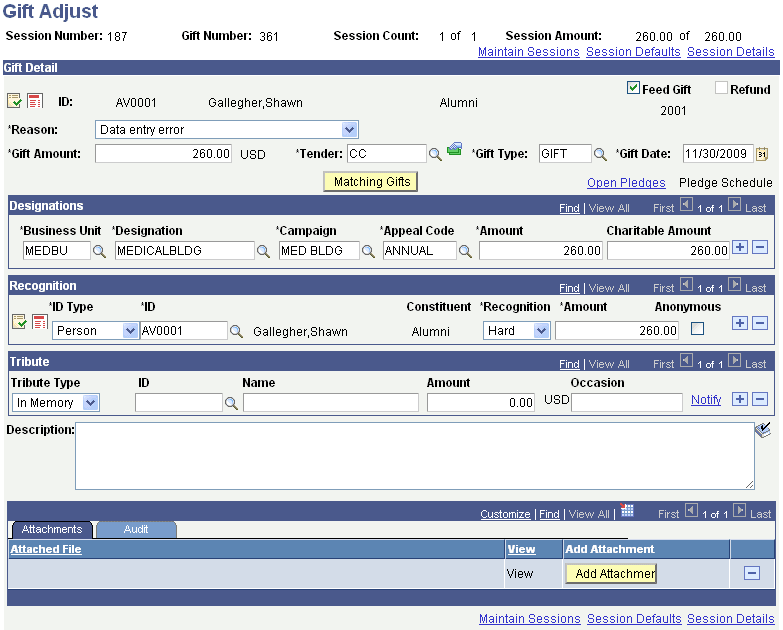Image resolution: width=783 pixels, height=630 pixels.
Task: Click the Add Attachment button
Action: tap(611, 574)
